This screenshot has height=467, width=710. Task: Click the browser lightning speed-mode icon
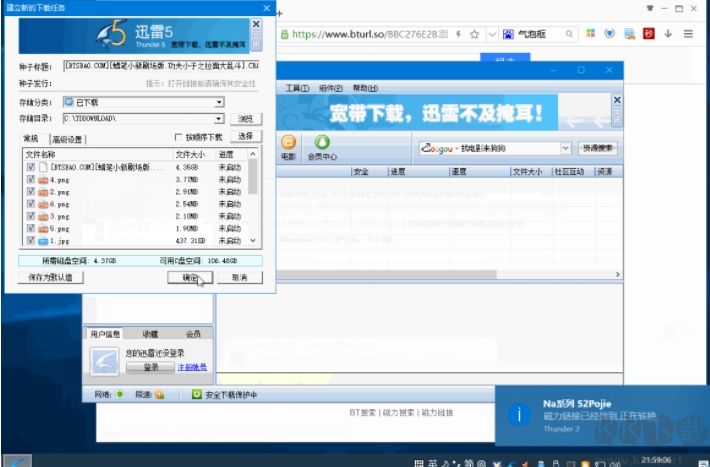point(458,34)
